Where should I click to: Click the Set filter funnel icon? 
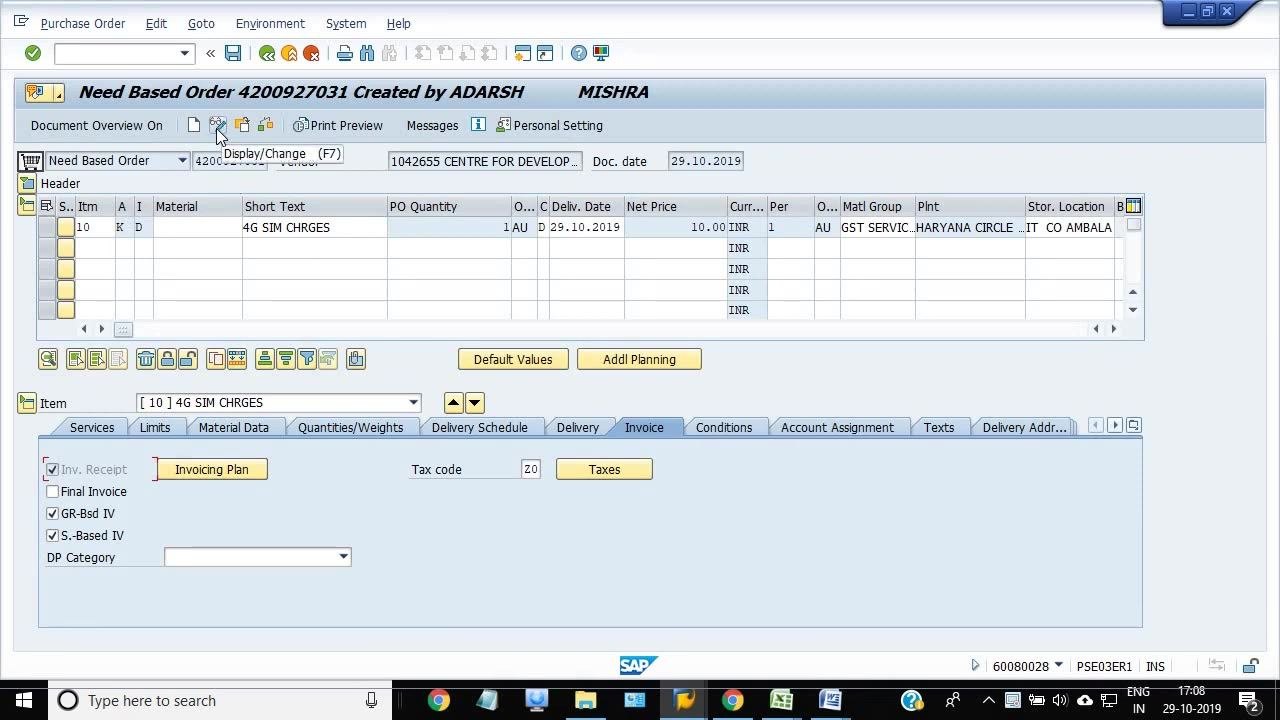(x=307, y=359)
